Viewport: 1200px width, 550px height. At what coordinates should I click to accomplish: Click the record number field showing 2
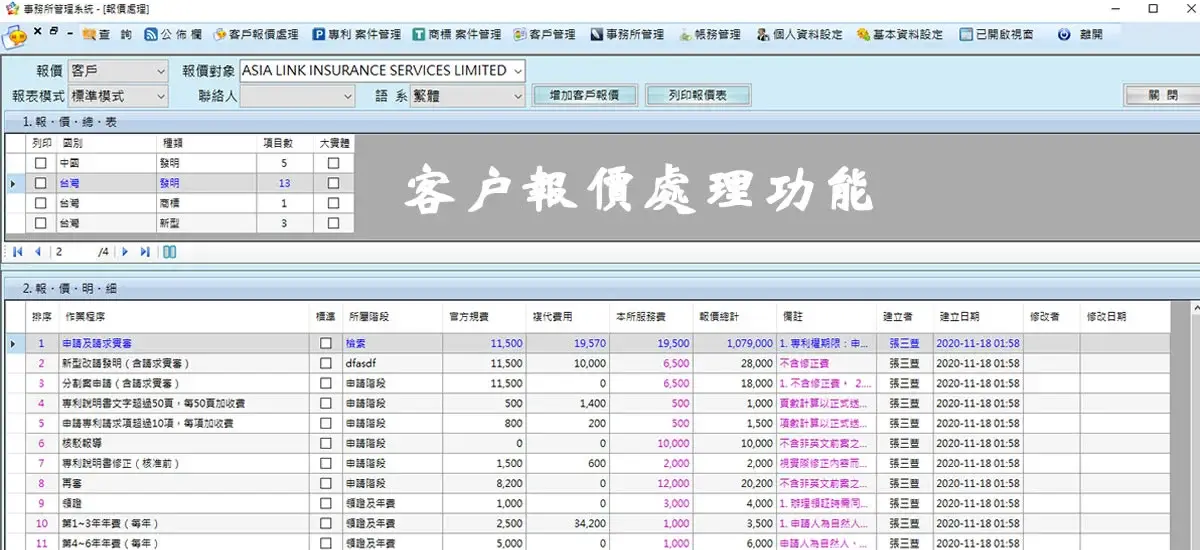[73, 252]
